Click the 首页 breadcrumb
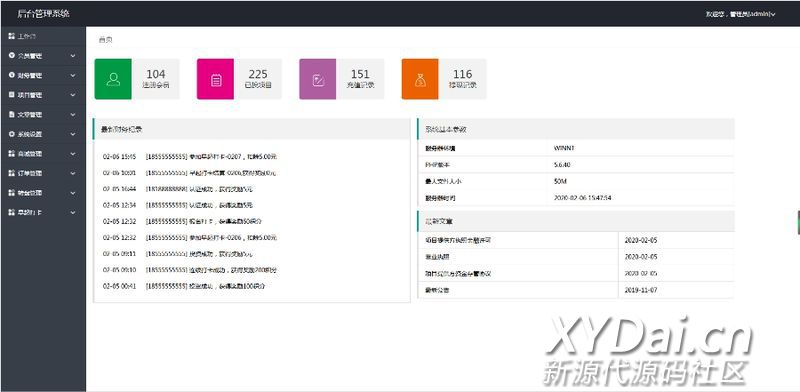 pos(105,39)
